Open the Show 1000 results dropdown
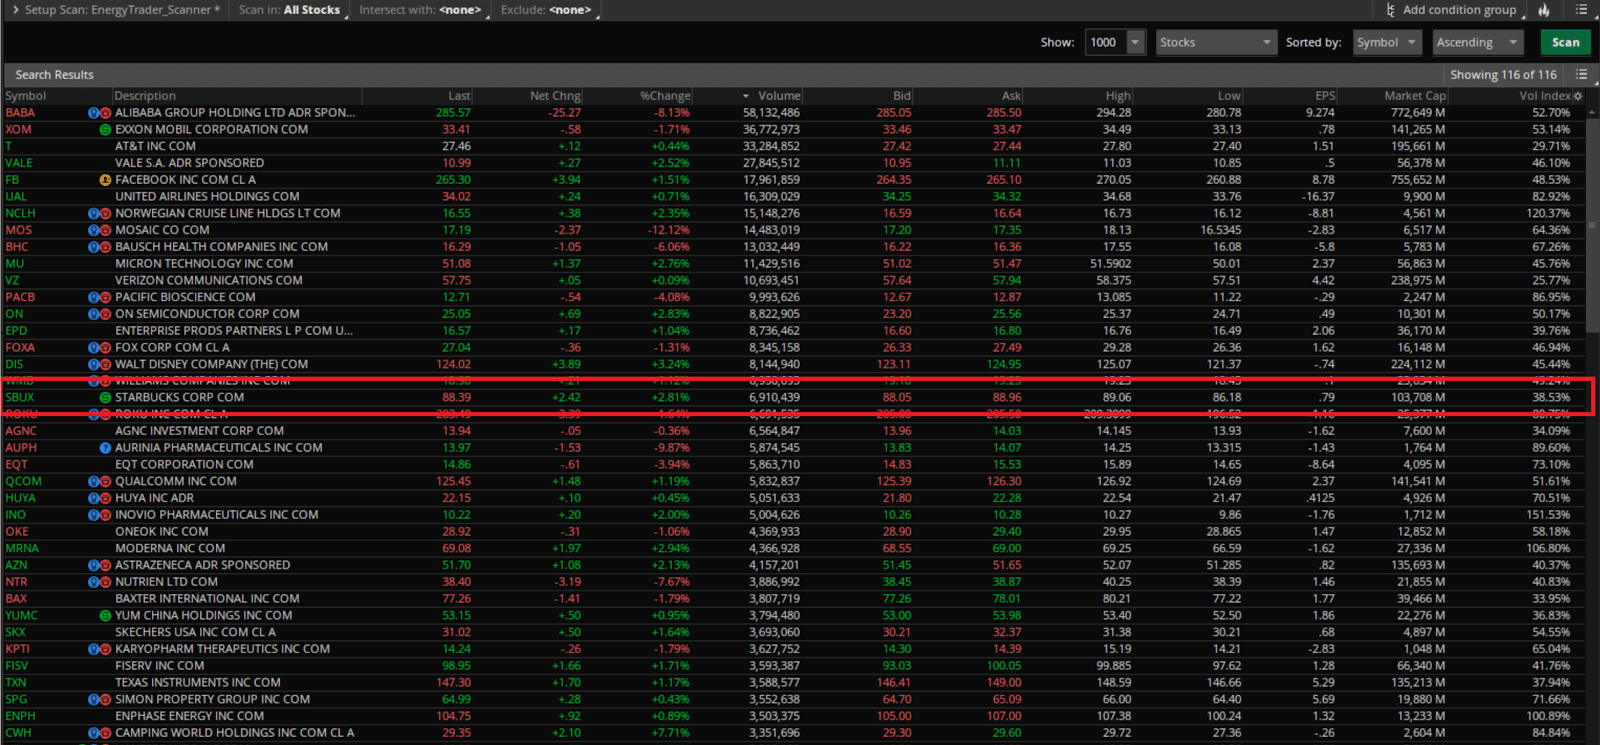 tap(1135, 42)
